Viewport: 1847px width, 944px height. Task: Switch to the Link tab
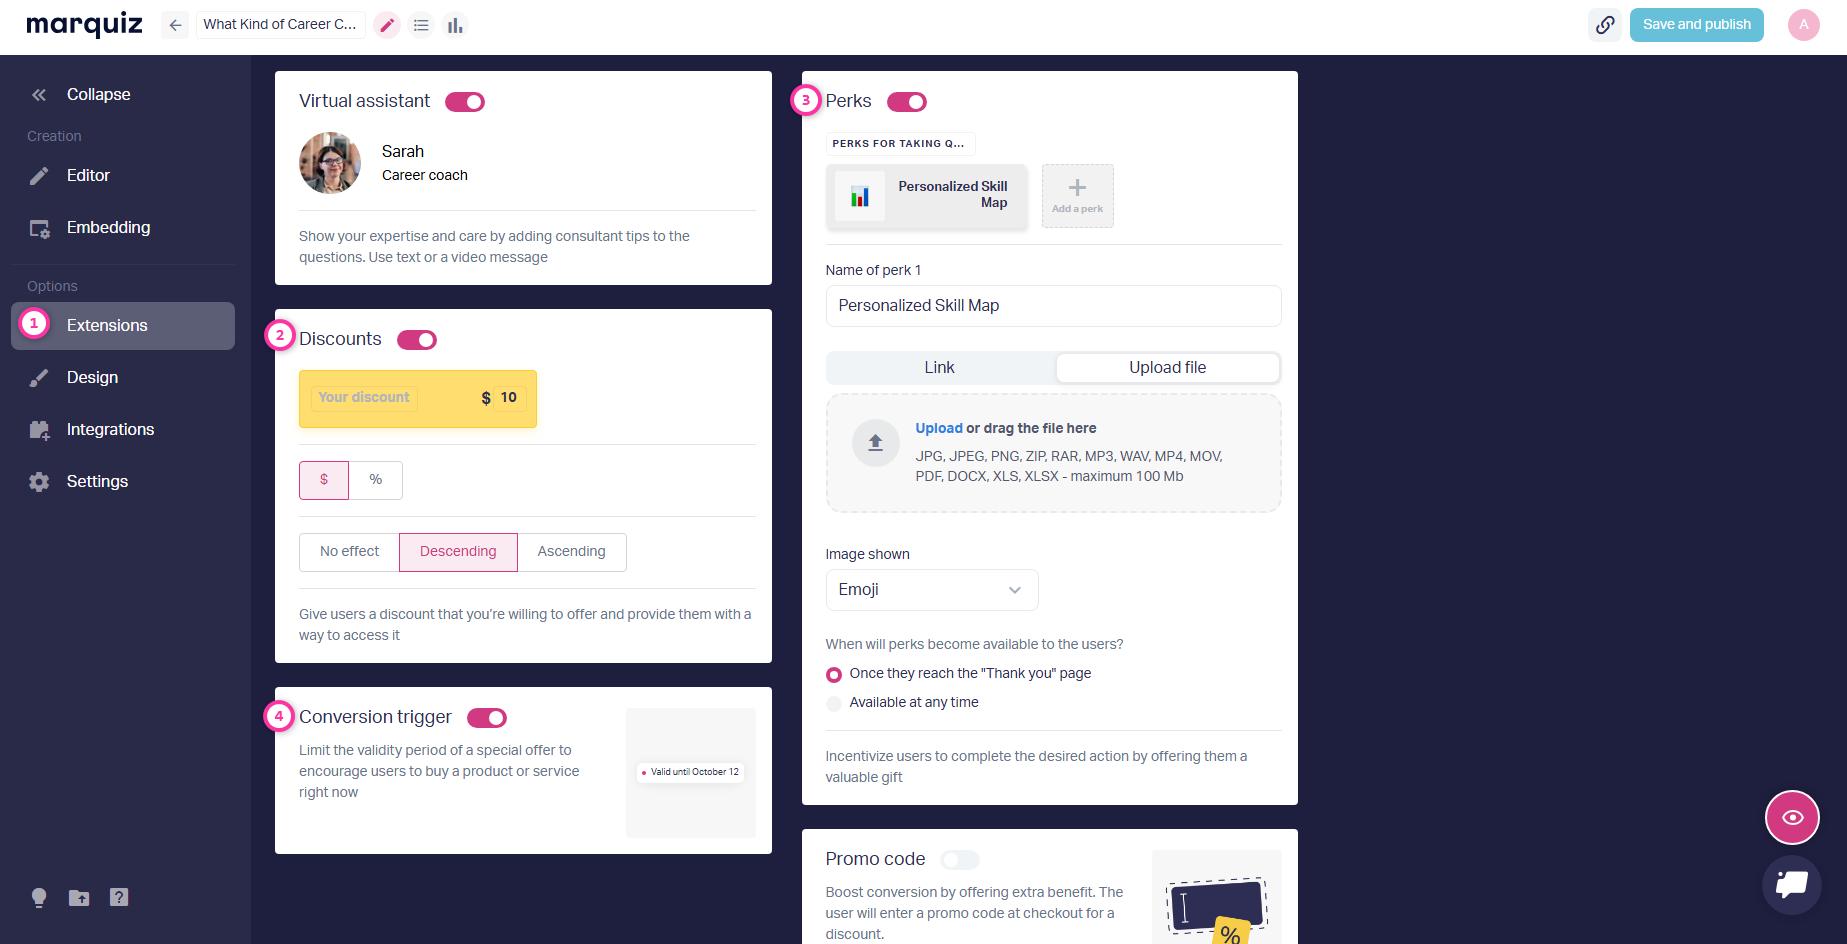(x=939, y=368)
